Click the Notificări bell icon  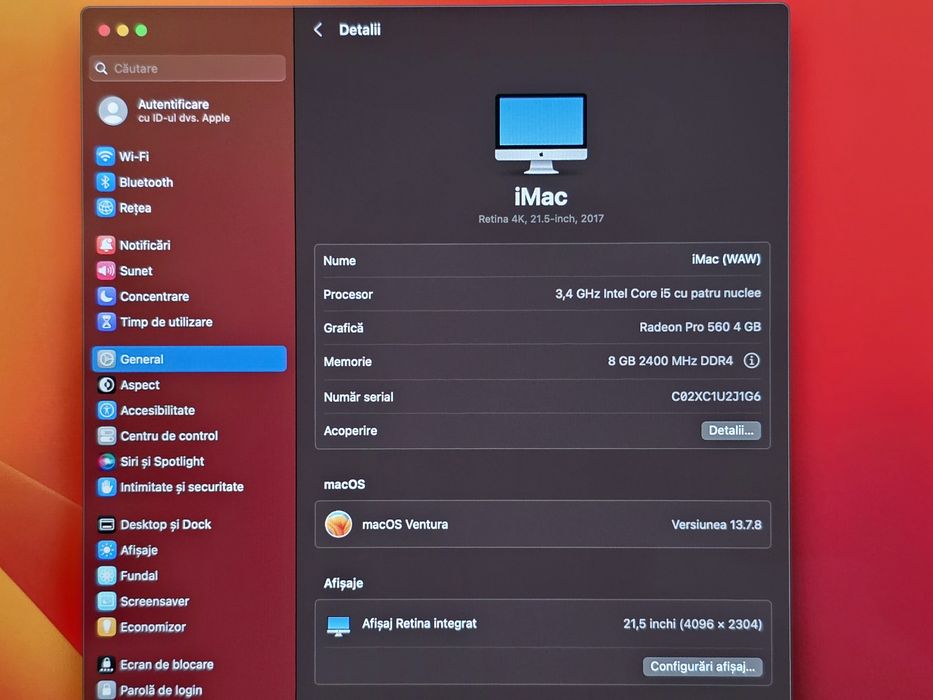pyautogui.click(x=106, y=245)
